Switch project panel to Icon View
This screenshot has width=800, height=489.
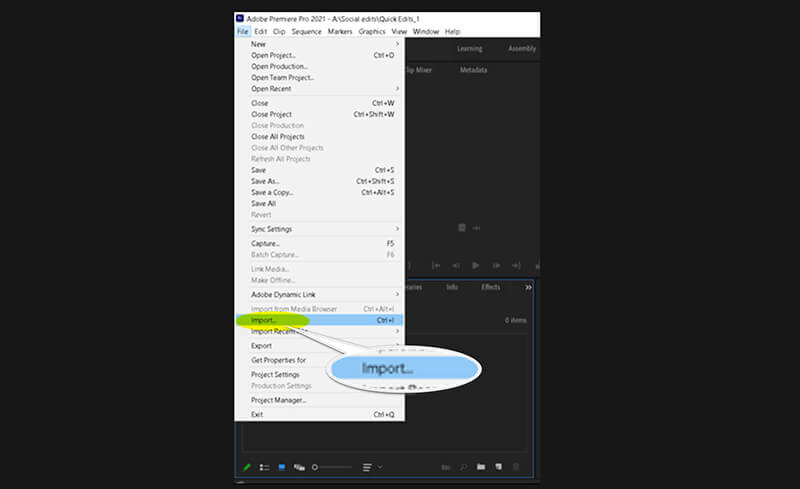coord(282,467)
